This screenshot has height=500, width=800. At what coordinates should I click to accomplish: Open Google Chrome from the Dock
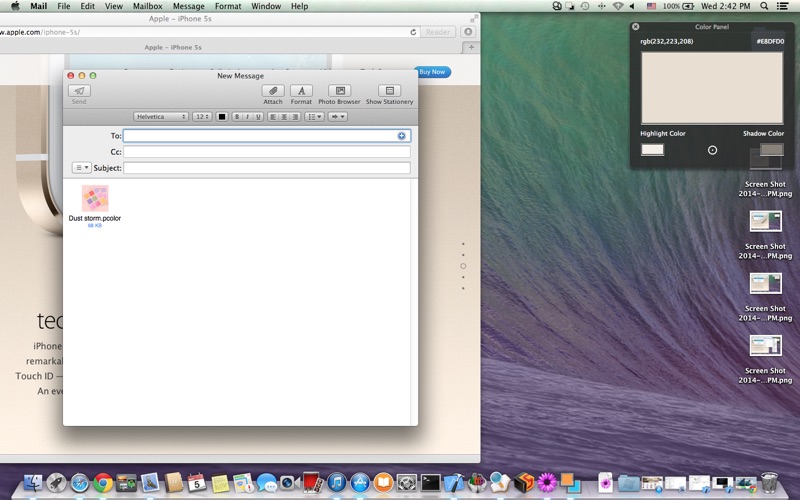(x=103, y=483)
